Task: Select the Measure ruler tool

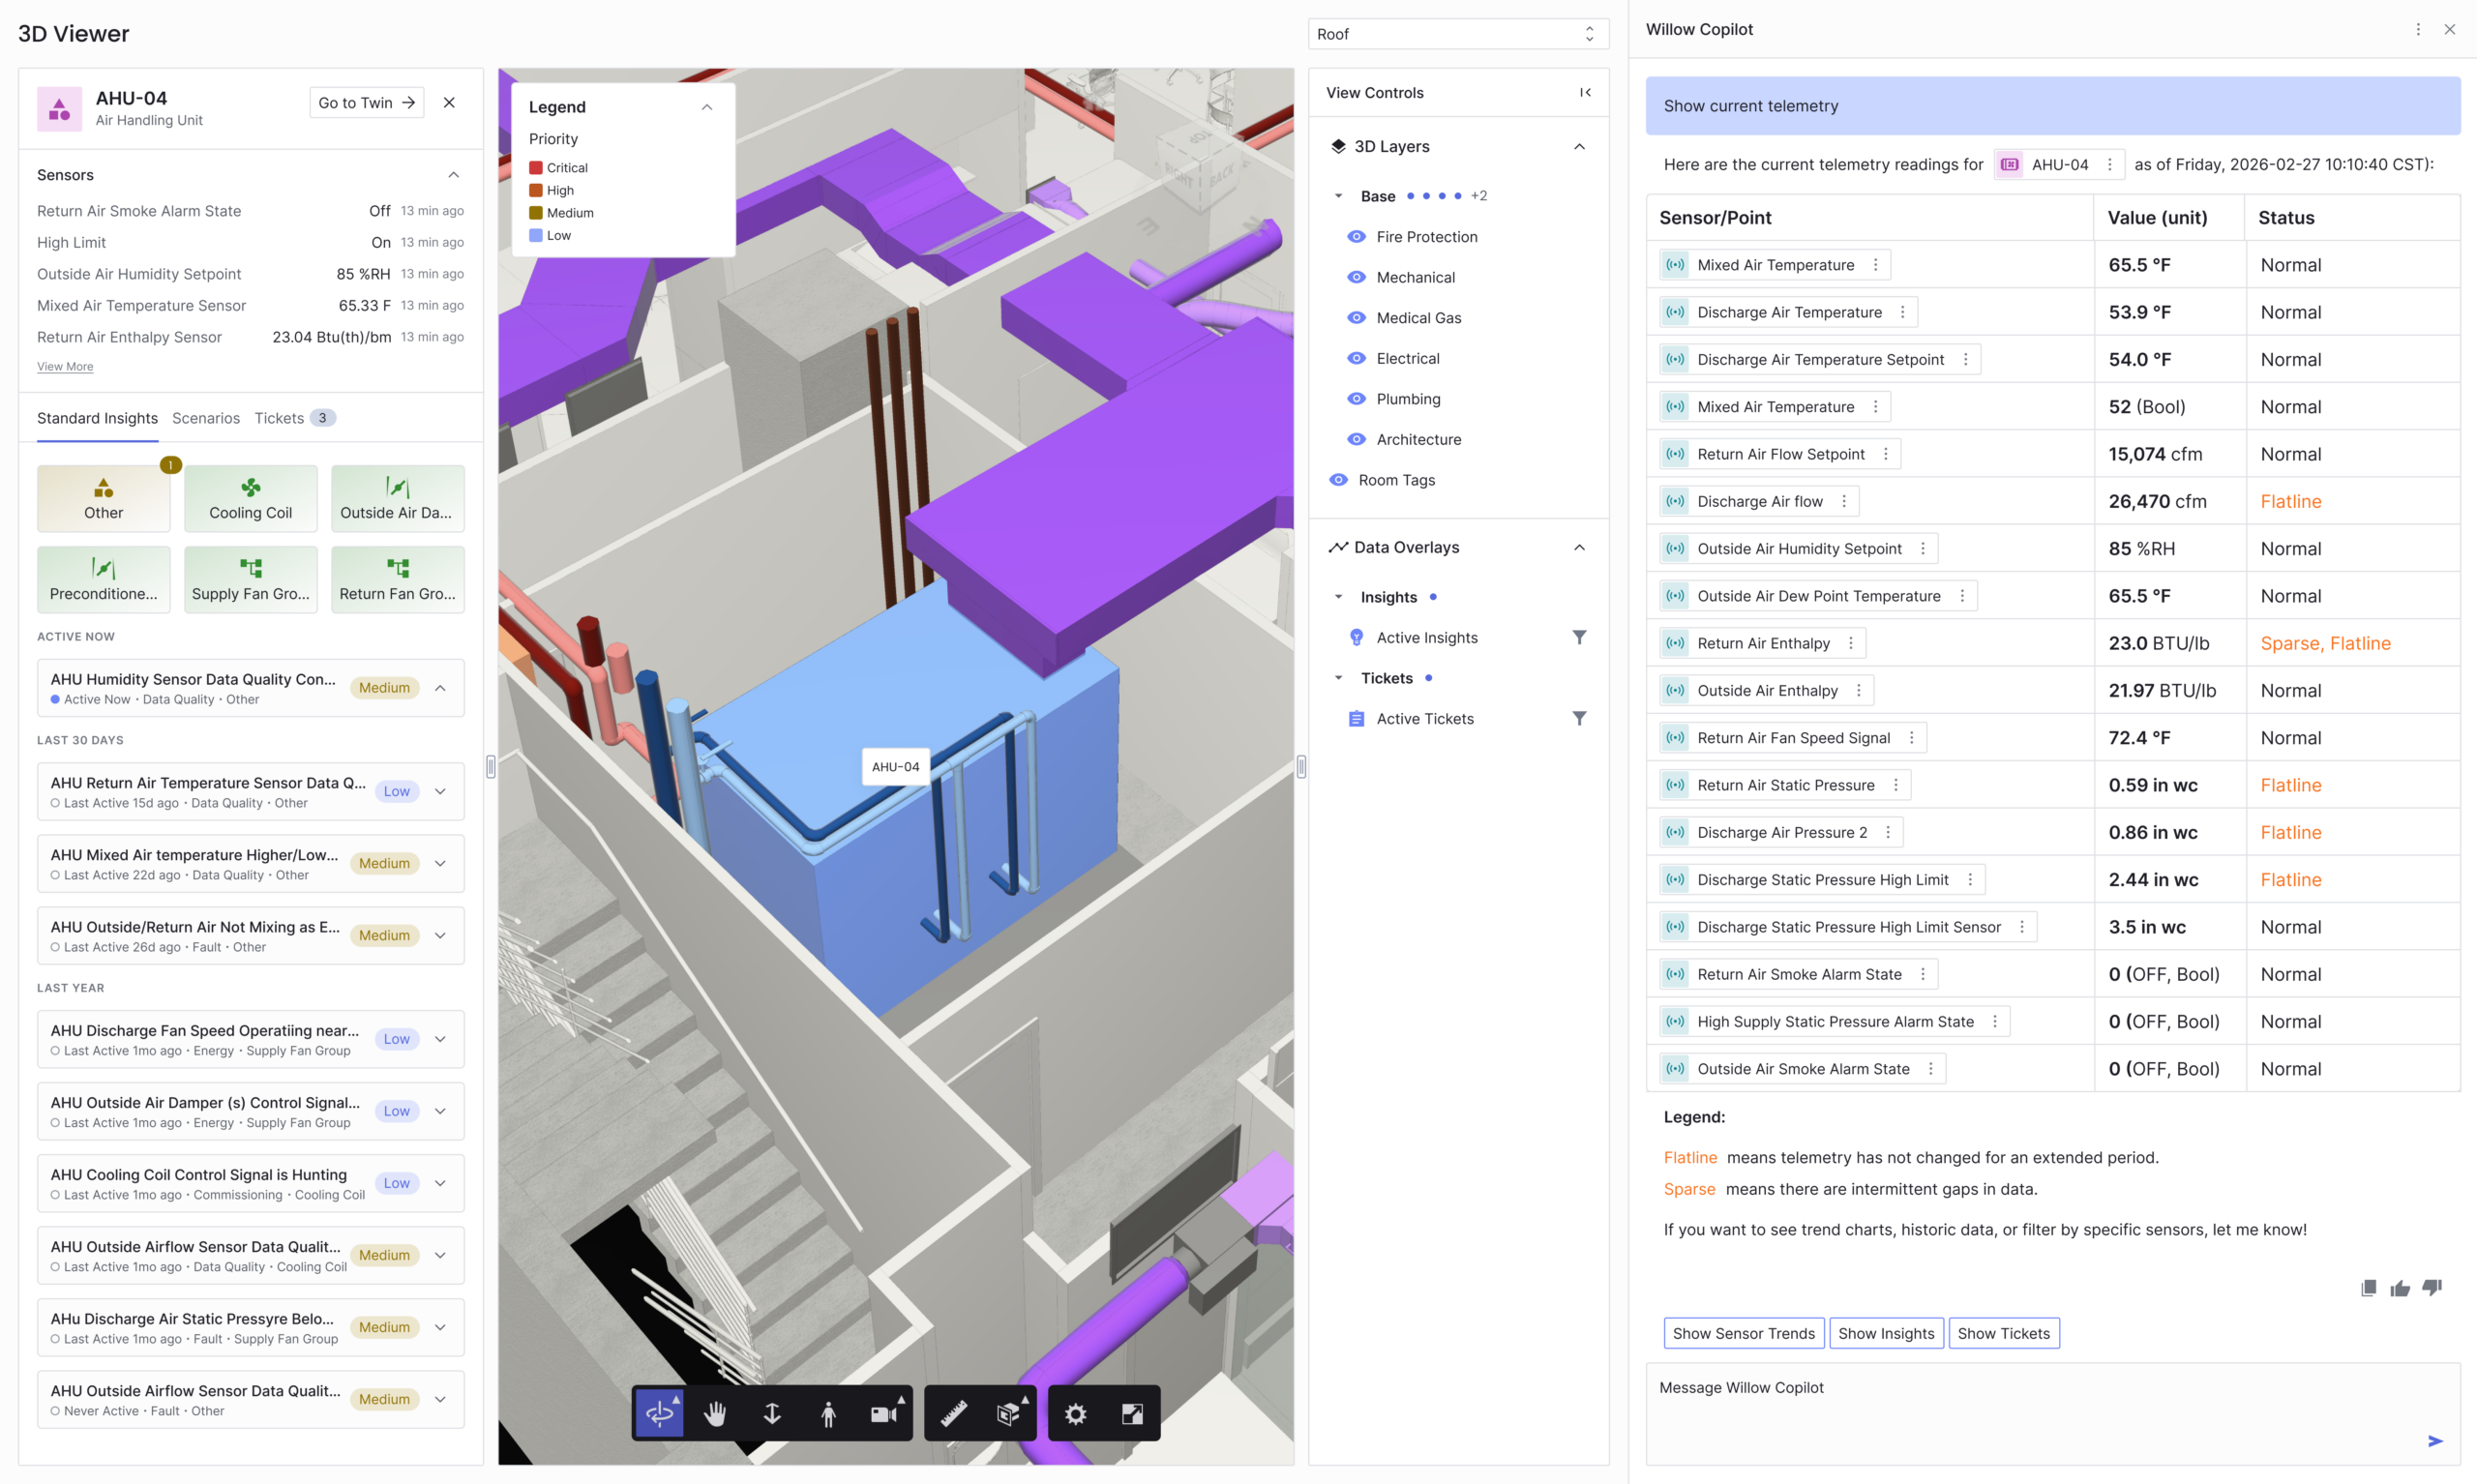Action: (953, 1413)
